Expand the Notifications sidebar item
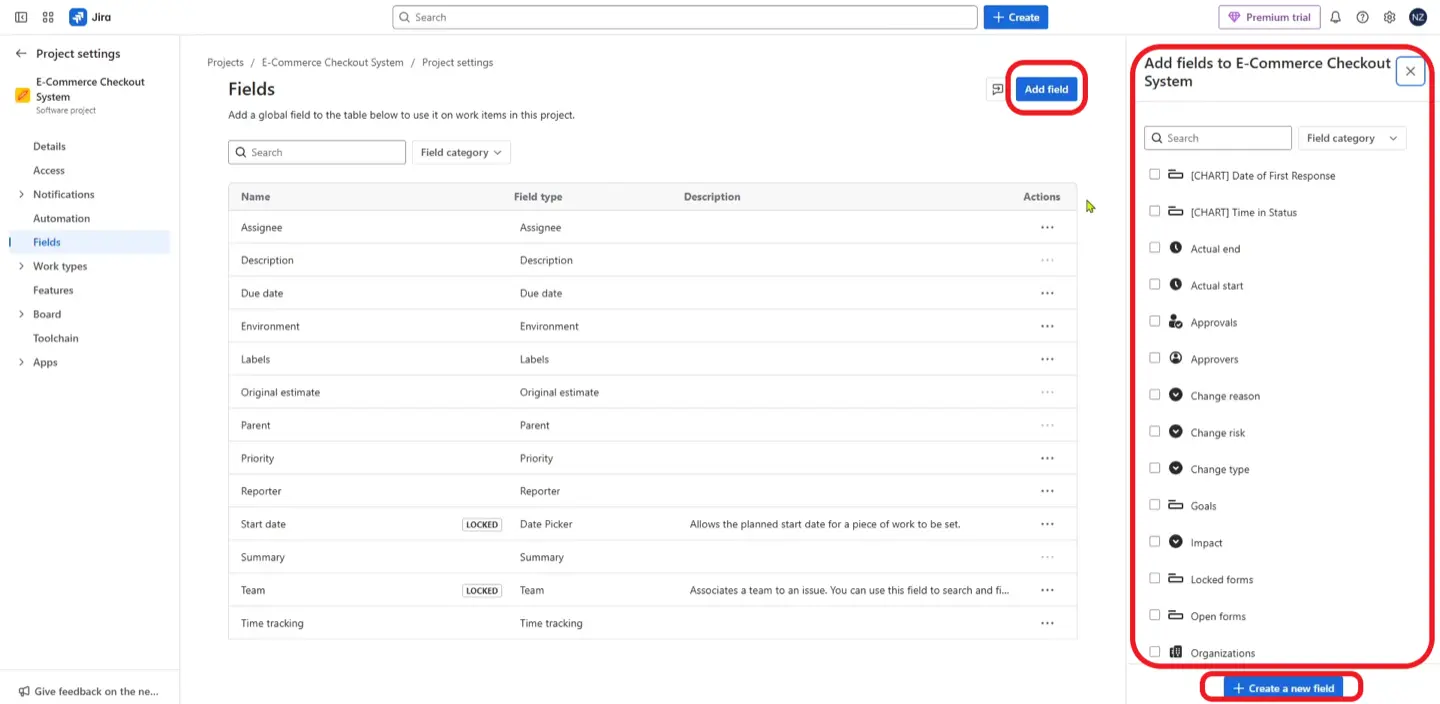 pyautogui.click(x=21, y=194)
